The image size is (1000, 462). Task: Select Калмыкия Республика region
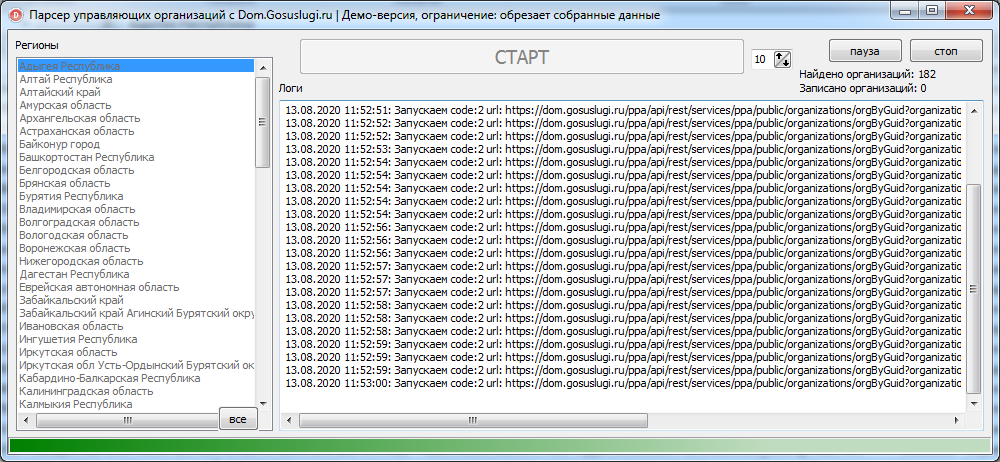(x=75, y=404)
